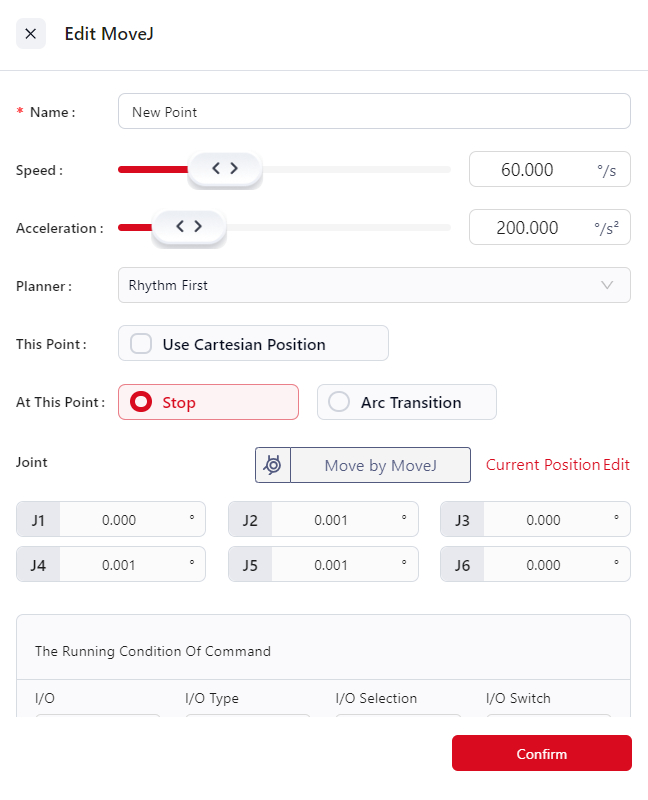This screenshot has height=800, width=648.
Task: Click the red Edit link
Action: (617, 465)
